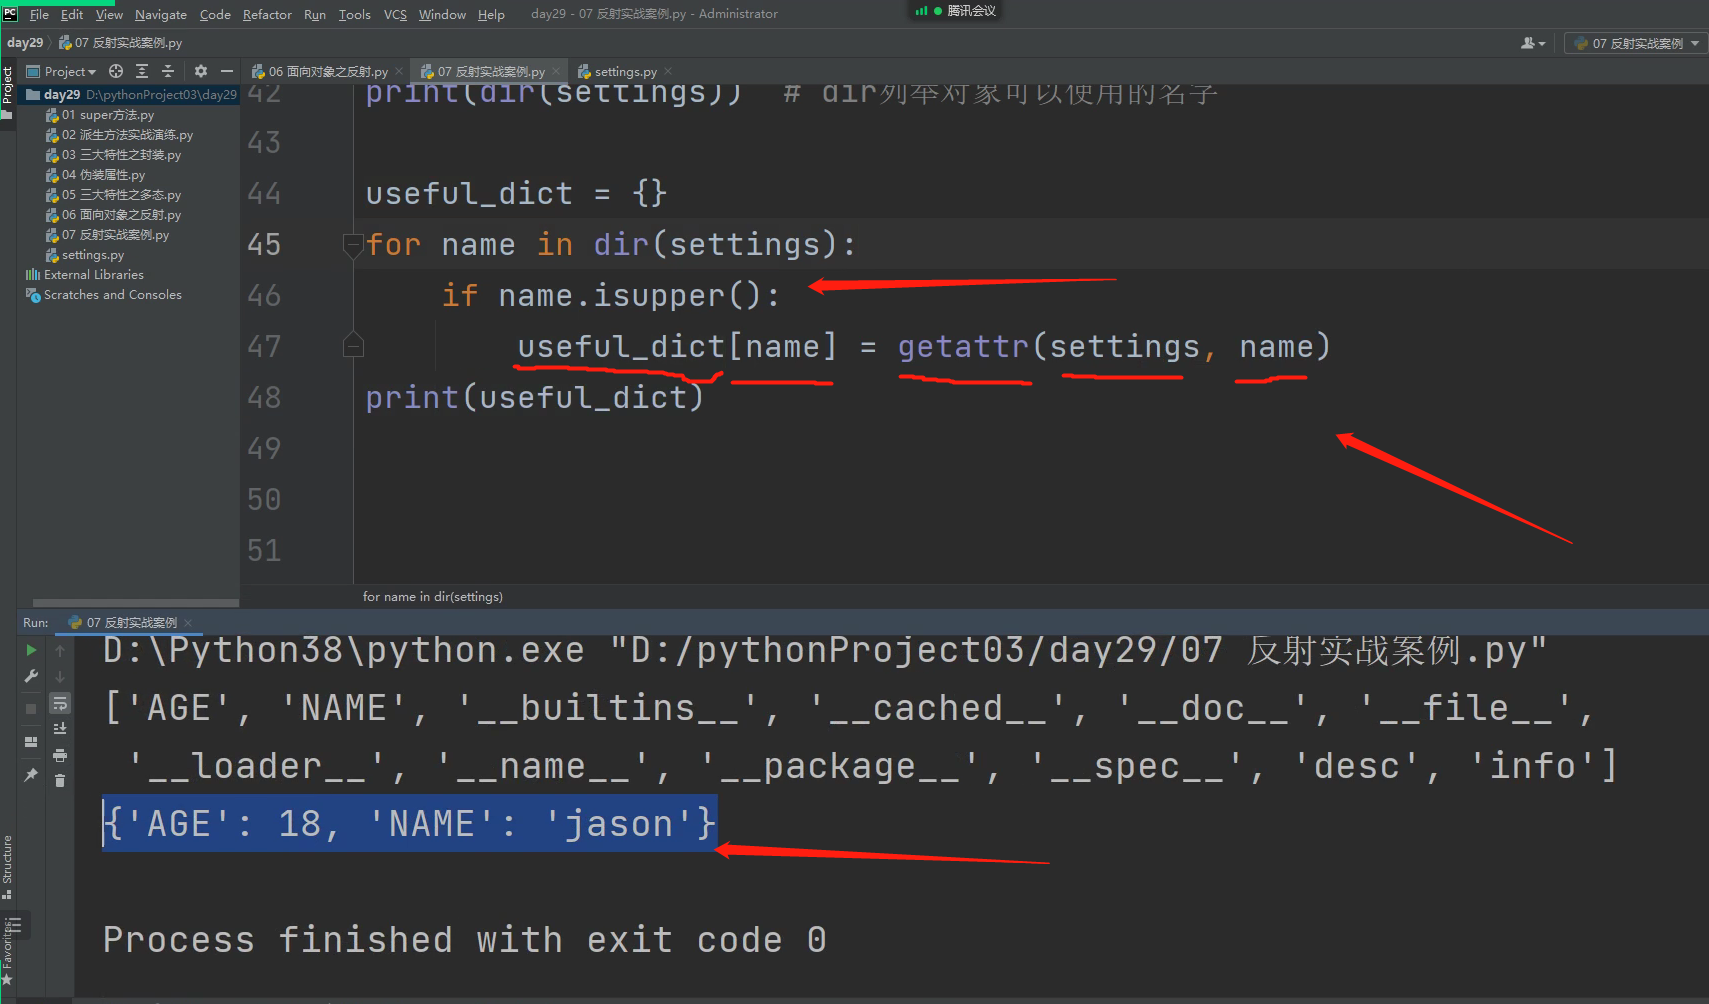Open the View menu
Viewport: 1709px width, 1004px height.
tap(109, 14)
